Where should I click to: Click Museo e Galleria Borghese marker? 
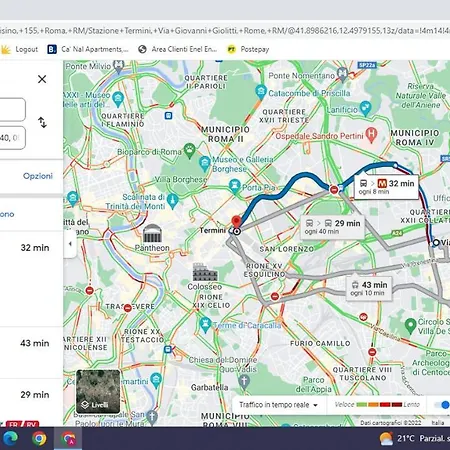(204, 163)
